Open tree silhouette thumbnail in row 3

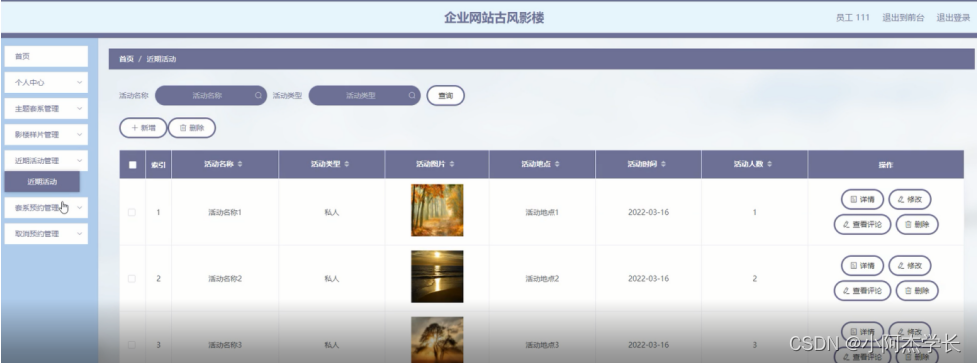[437, 340]
